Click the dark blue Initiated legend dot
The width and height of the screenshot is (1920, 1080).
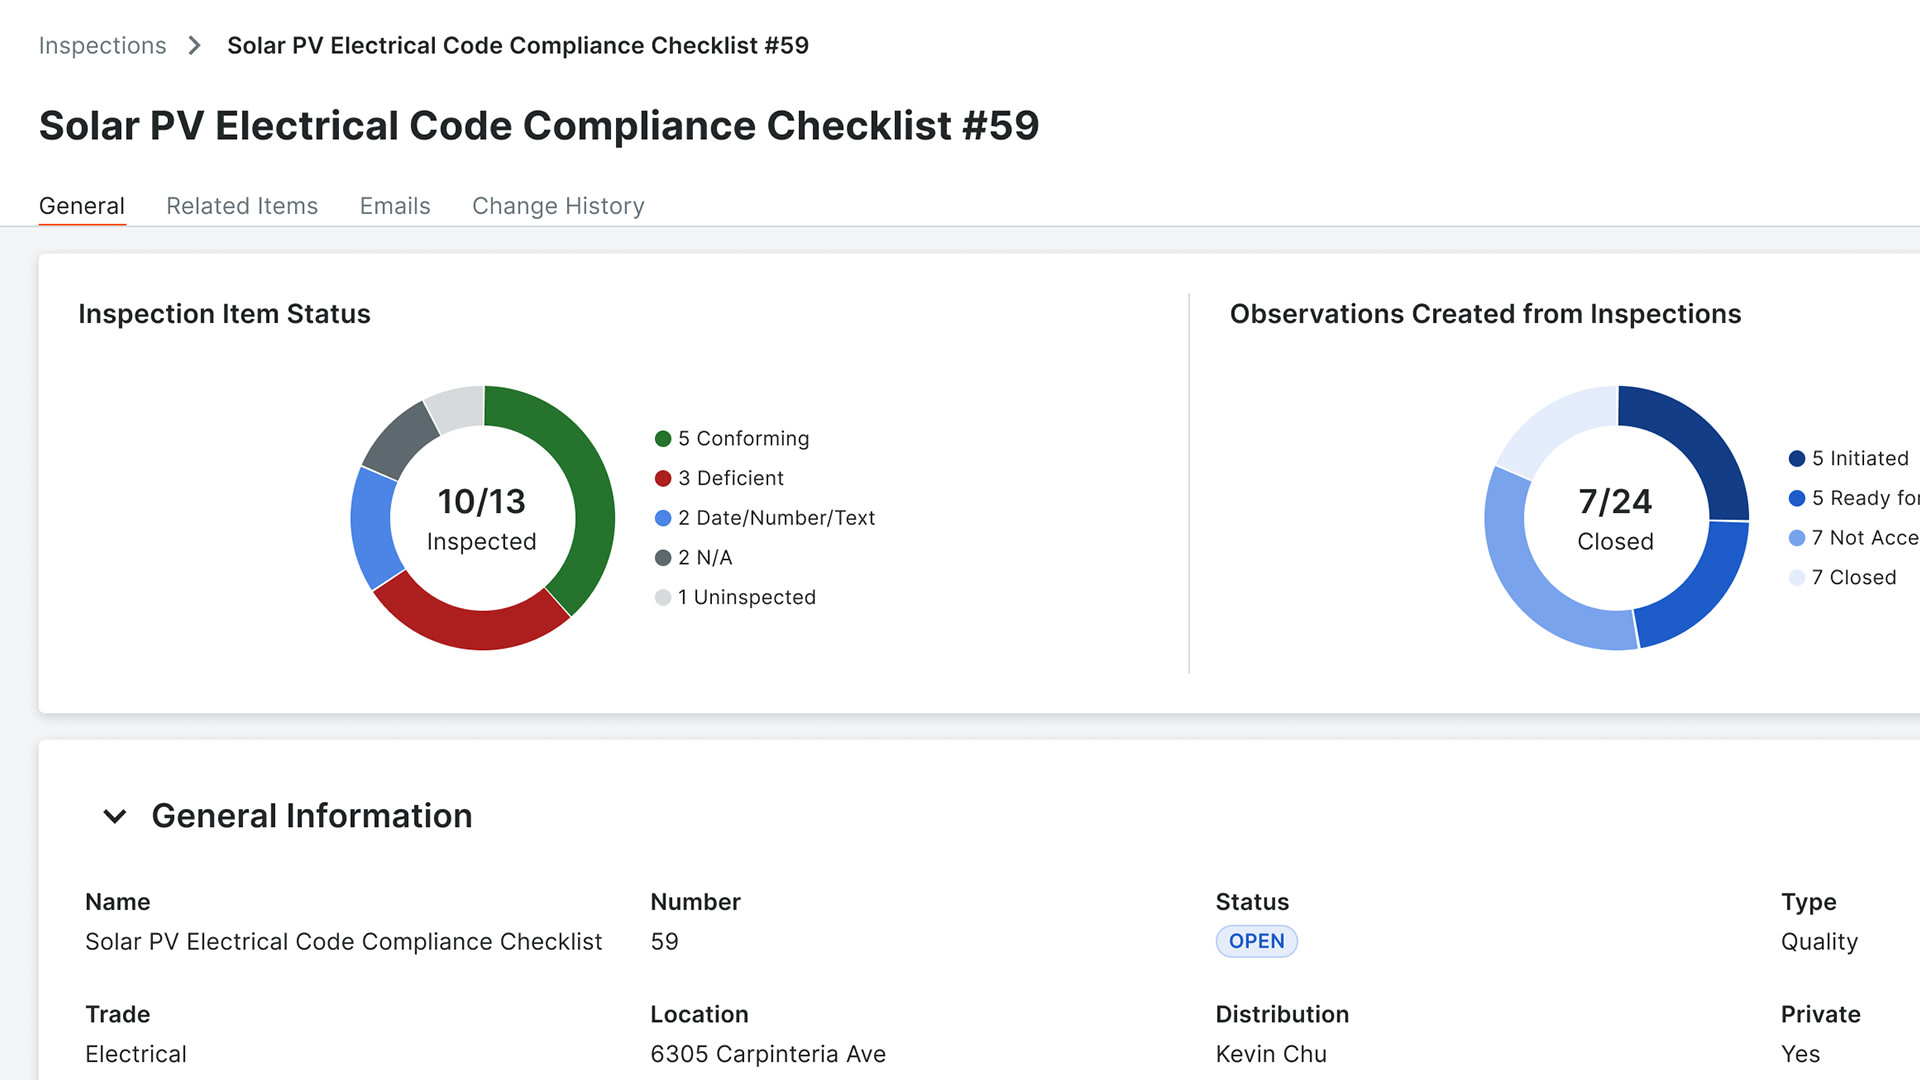point(1797,458)
